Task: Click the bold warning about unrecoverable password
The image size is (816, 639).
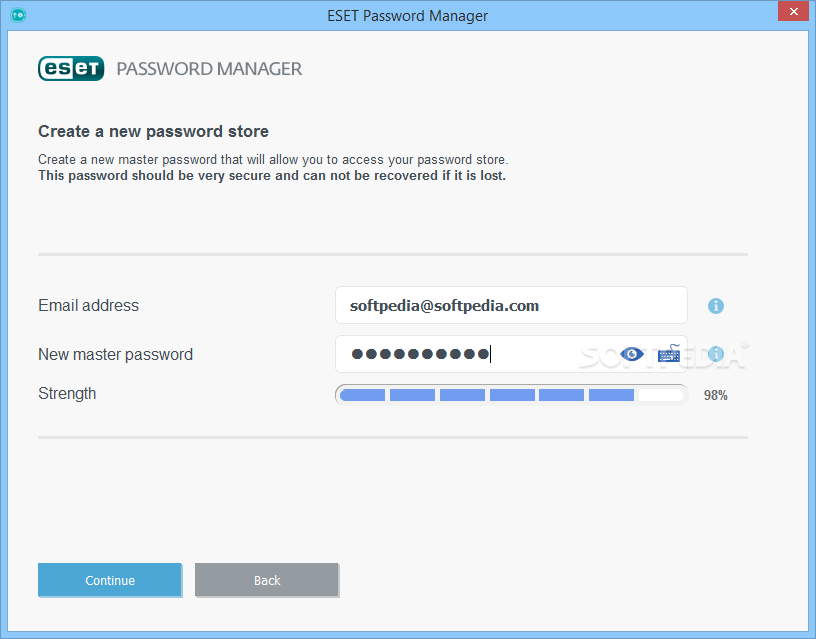Action: (272, 175)
